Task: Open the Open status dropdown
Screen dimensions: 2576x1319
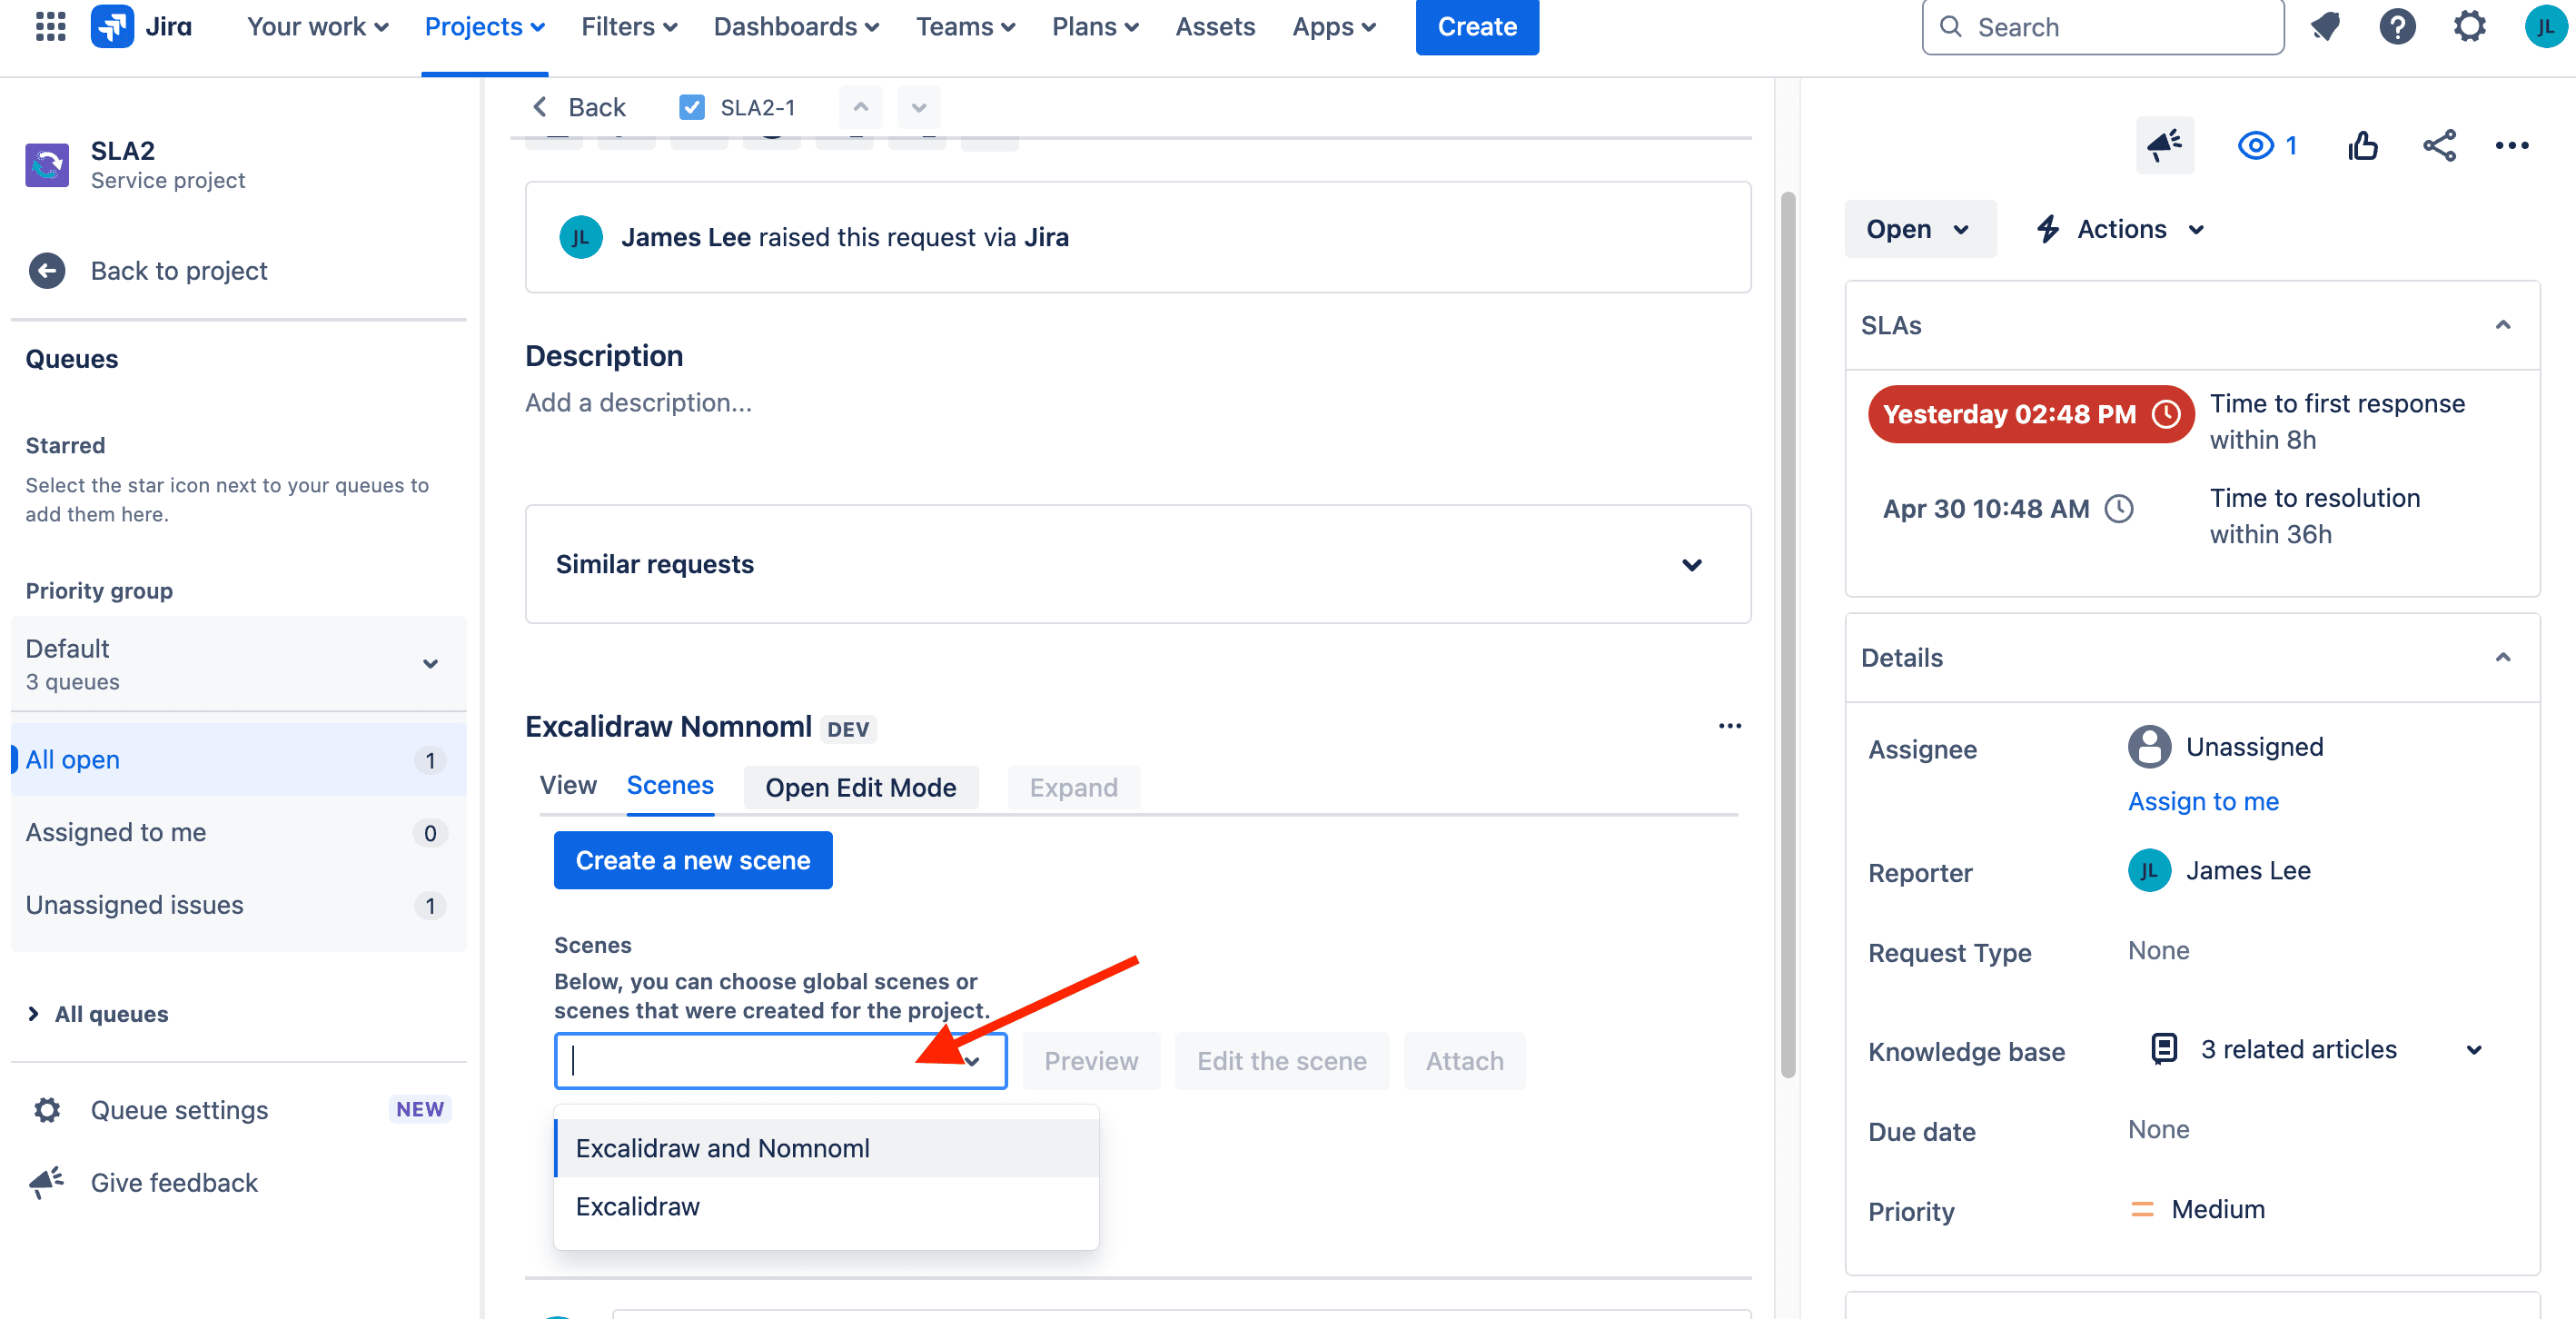Action: tap(1920, 229)
